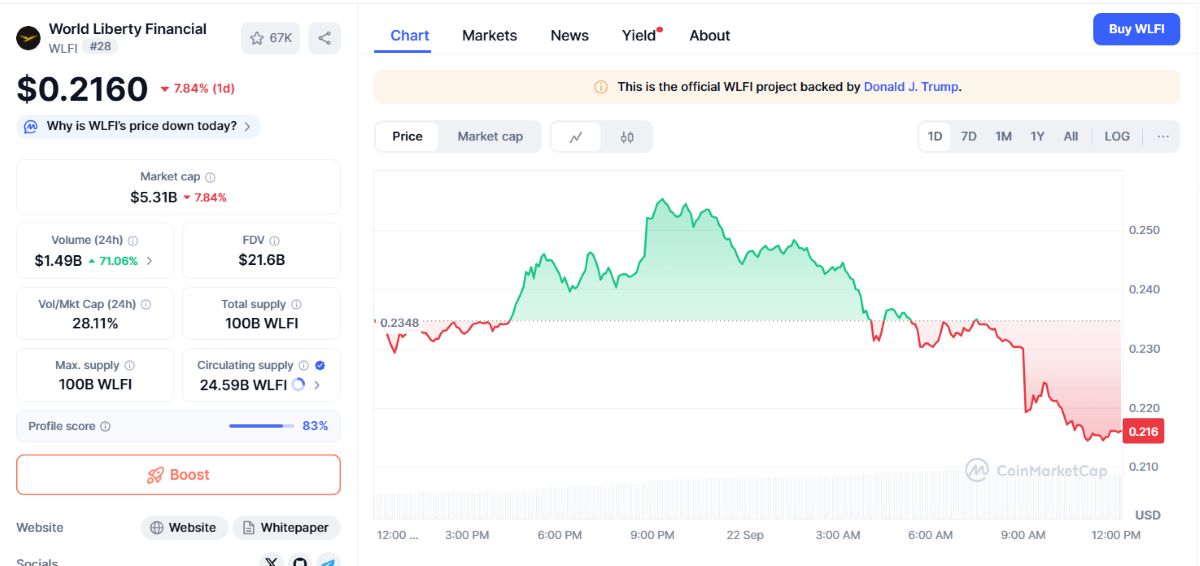The height and width of the screenshot is (566, 1200).
Task: Expand Circulating supply details chevron
Action: click(x=317, y=385)
